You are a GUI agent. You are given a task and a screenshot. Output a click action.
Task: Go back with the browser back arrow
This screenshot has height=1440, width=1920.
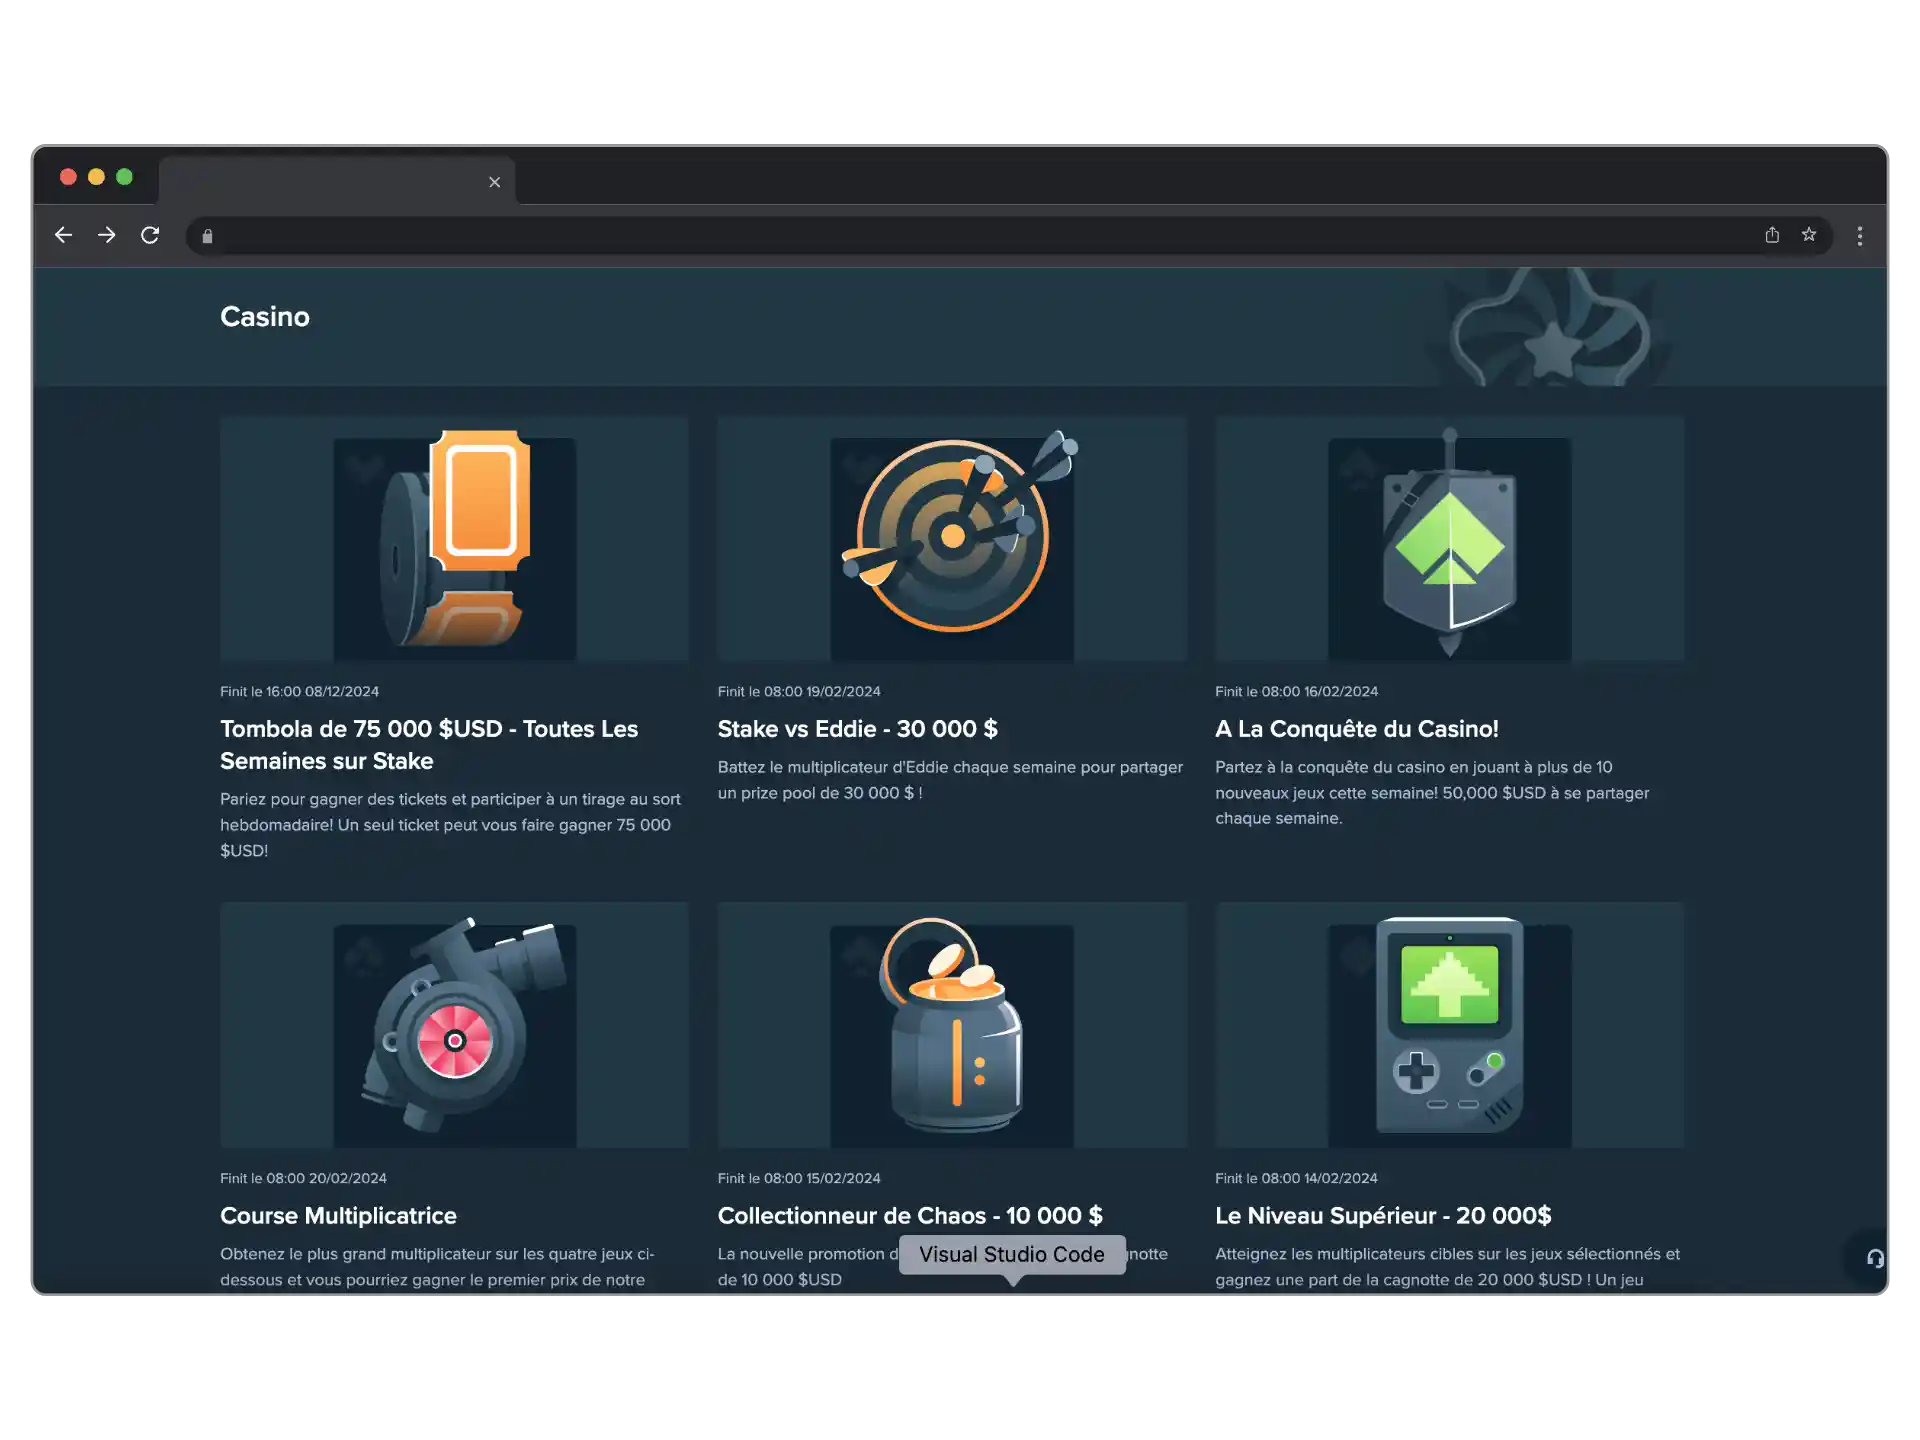tap(63, 235)
